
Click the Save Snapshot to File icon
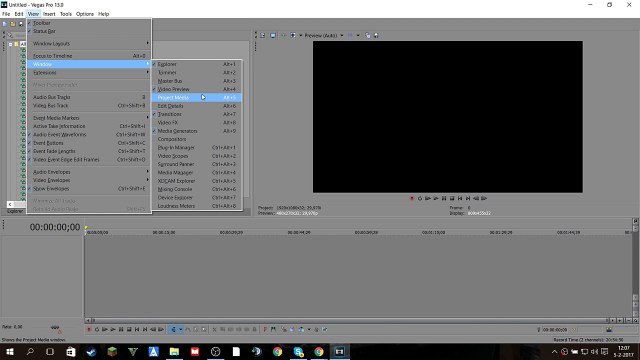376,36
